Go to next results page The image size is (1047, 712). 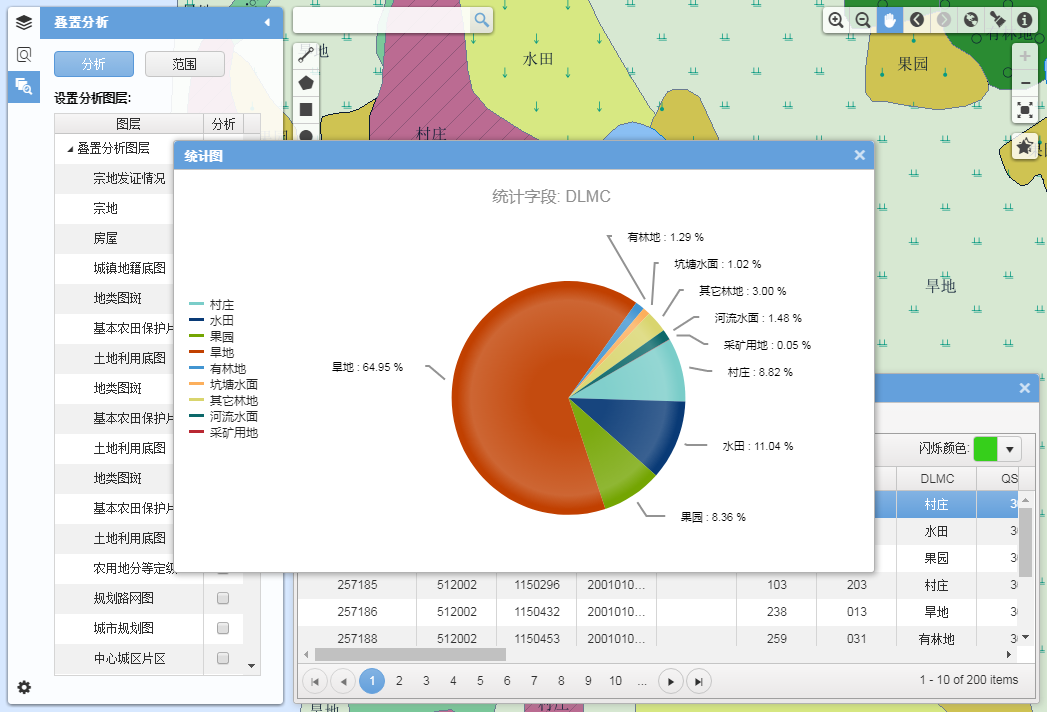point(670,681)
